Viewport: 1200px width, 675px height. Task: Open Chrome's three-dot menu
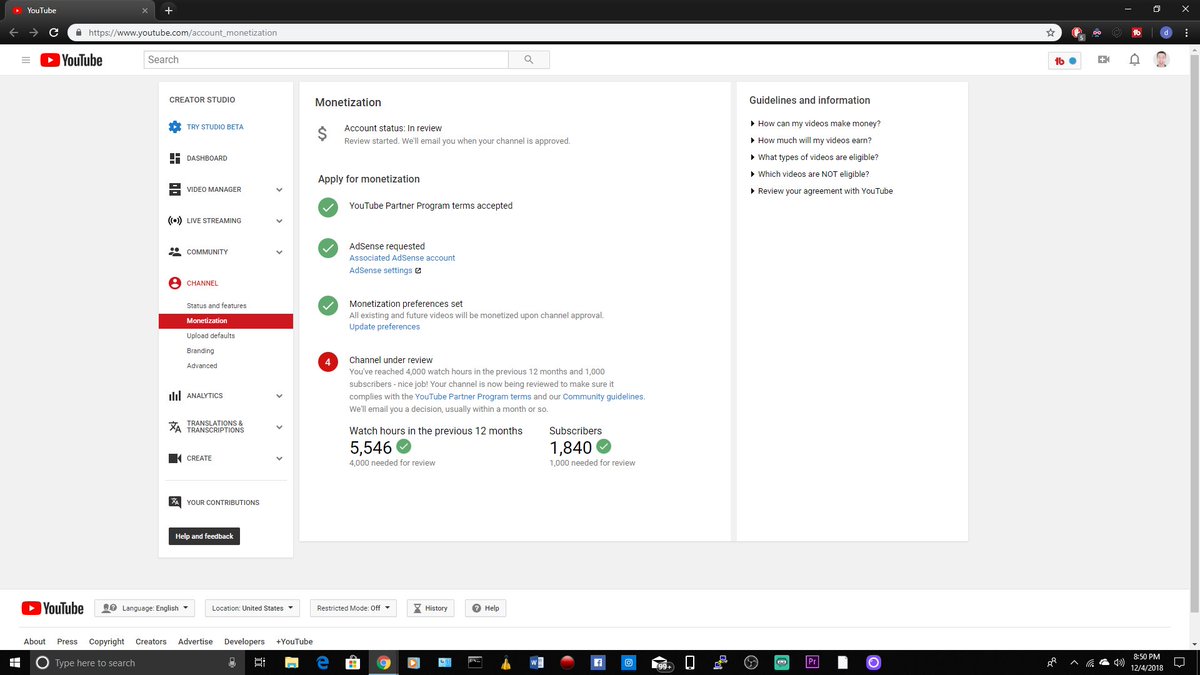1186,32
